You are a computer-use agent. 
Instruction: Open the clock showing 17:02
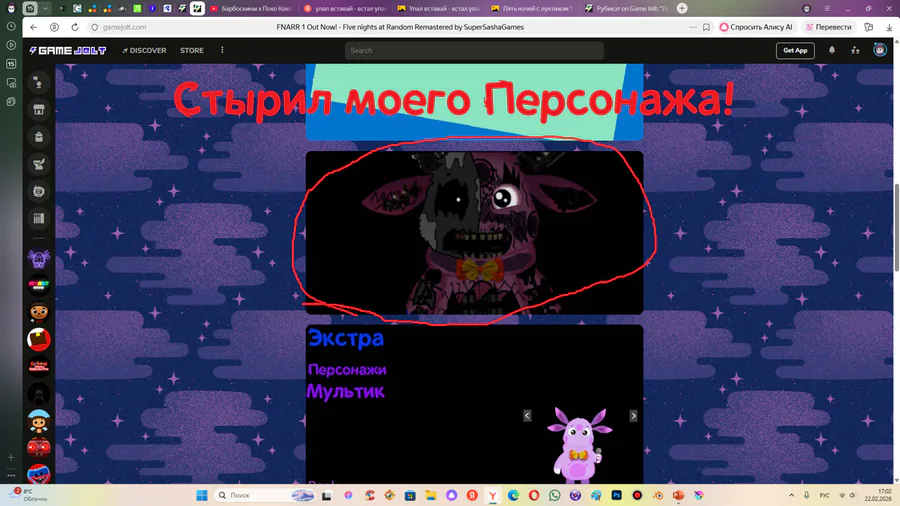[x=878, y=495]
